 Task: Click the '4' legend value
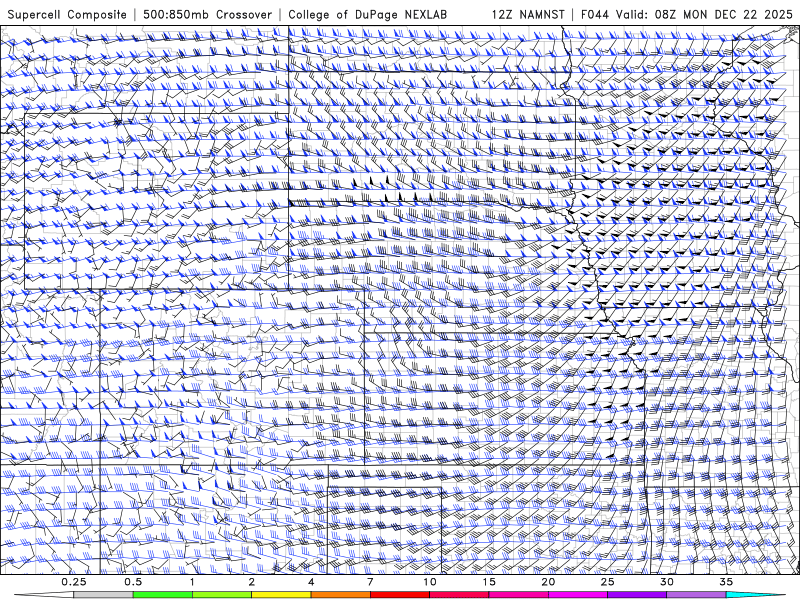click(311, 582)
